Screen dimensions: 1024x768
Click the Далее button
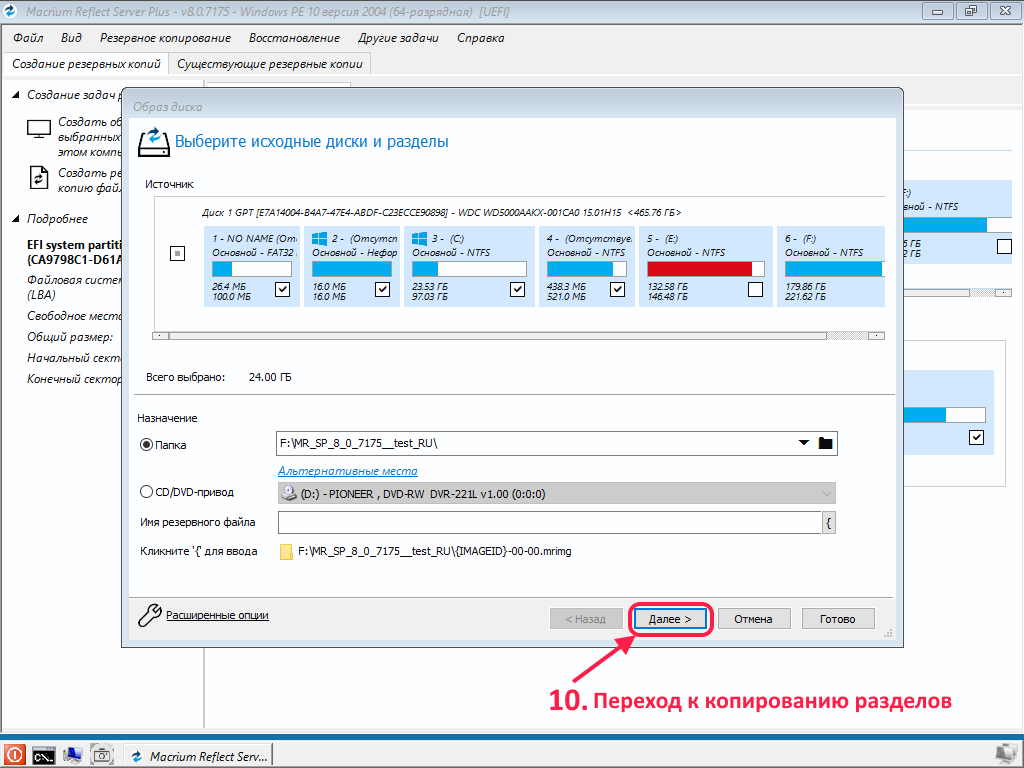tap(670, 619)
